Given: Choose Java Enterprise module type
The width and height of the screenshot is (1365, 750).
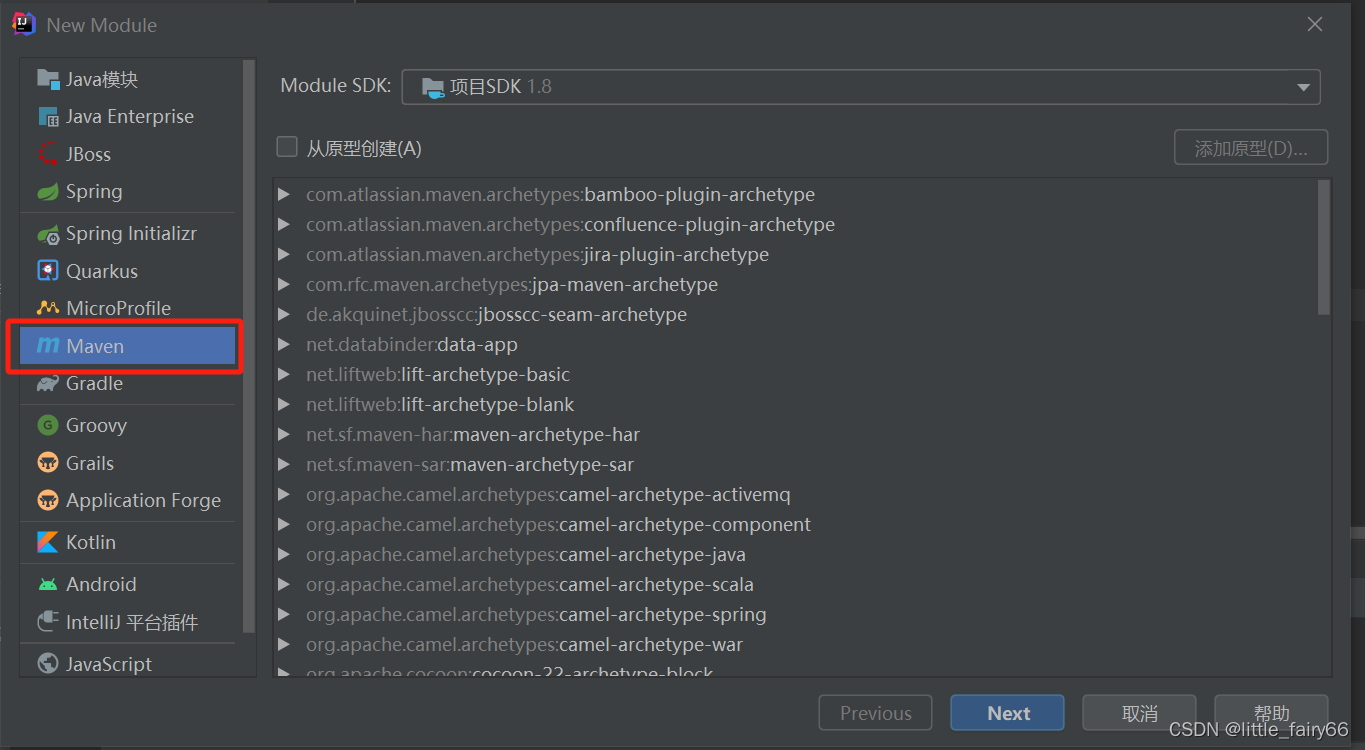Looking at the screenshot, I should coord(128,117).
